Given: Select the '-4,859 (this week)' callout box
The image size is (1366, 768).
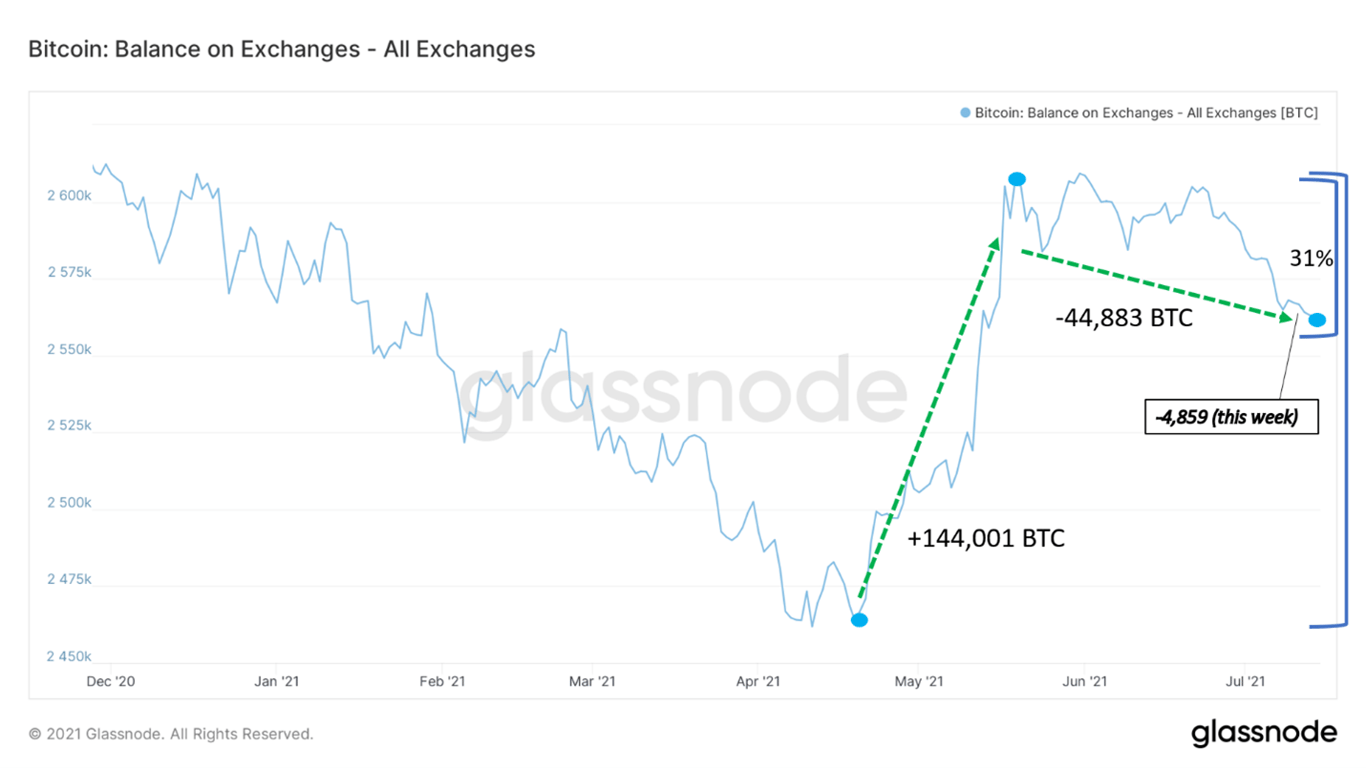Looking at the screenshot, I should pyautogui.click(x=1231, y=417).
